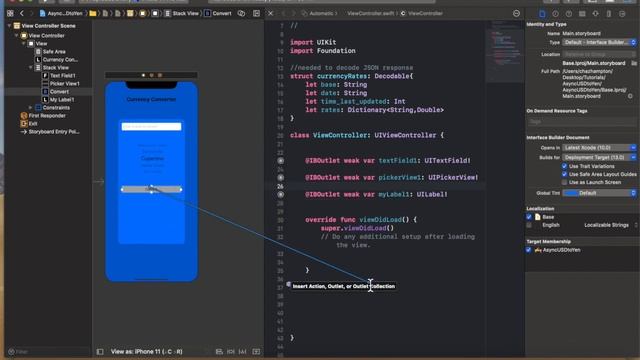Open the related items grid menu icon
This screenshot has width=640, height=360.
click(10, 13)
